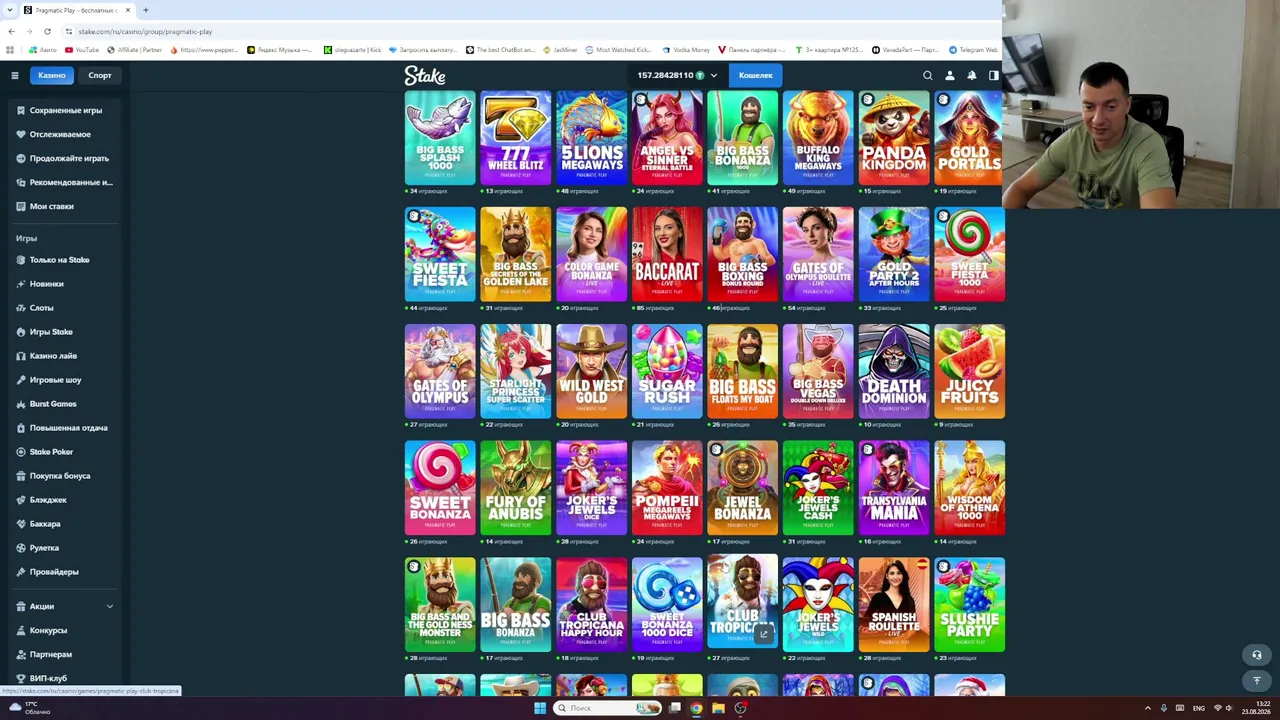Open the notifications bell icon

(972, 75)
